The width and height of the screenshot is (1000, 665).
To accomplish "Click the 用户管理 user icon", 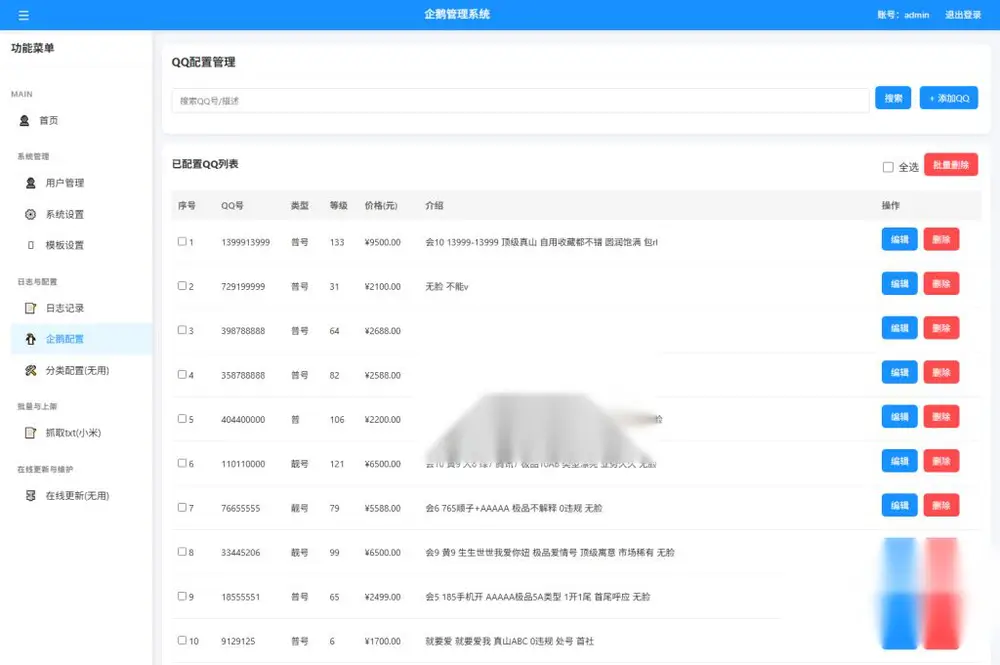I will tap(30, 183).
